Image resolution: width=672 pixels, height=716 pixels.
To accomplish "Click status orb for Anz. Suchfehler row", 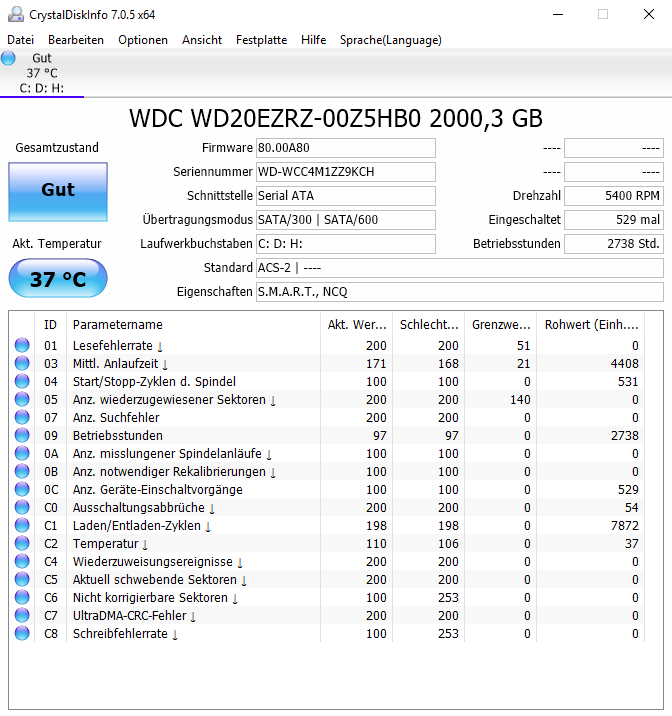I will click(22, 417).
